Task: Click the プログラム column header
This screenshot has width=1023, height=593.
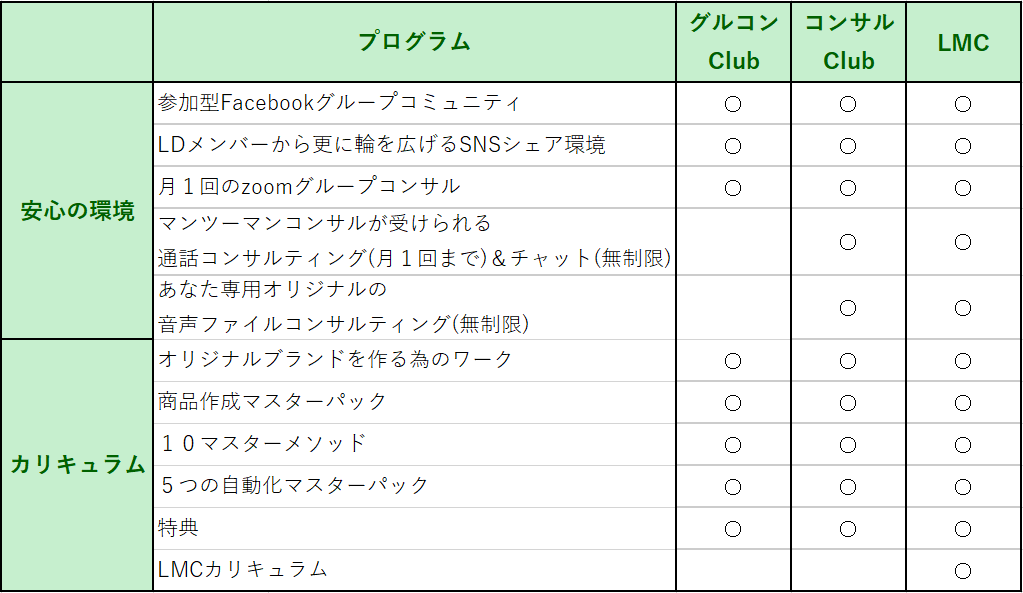Action: click(414, 42)
